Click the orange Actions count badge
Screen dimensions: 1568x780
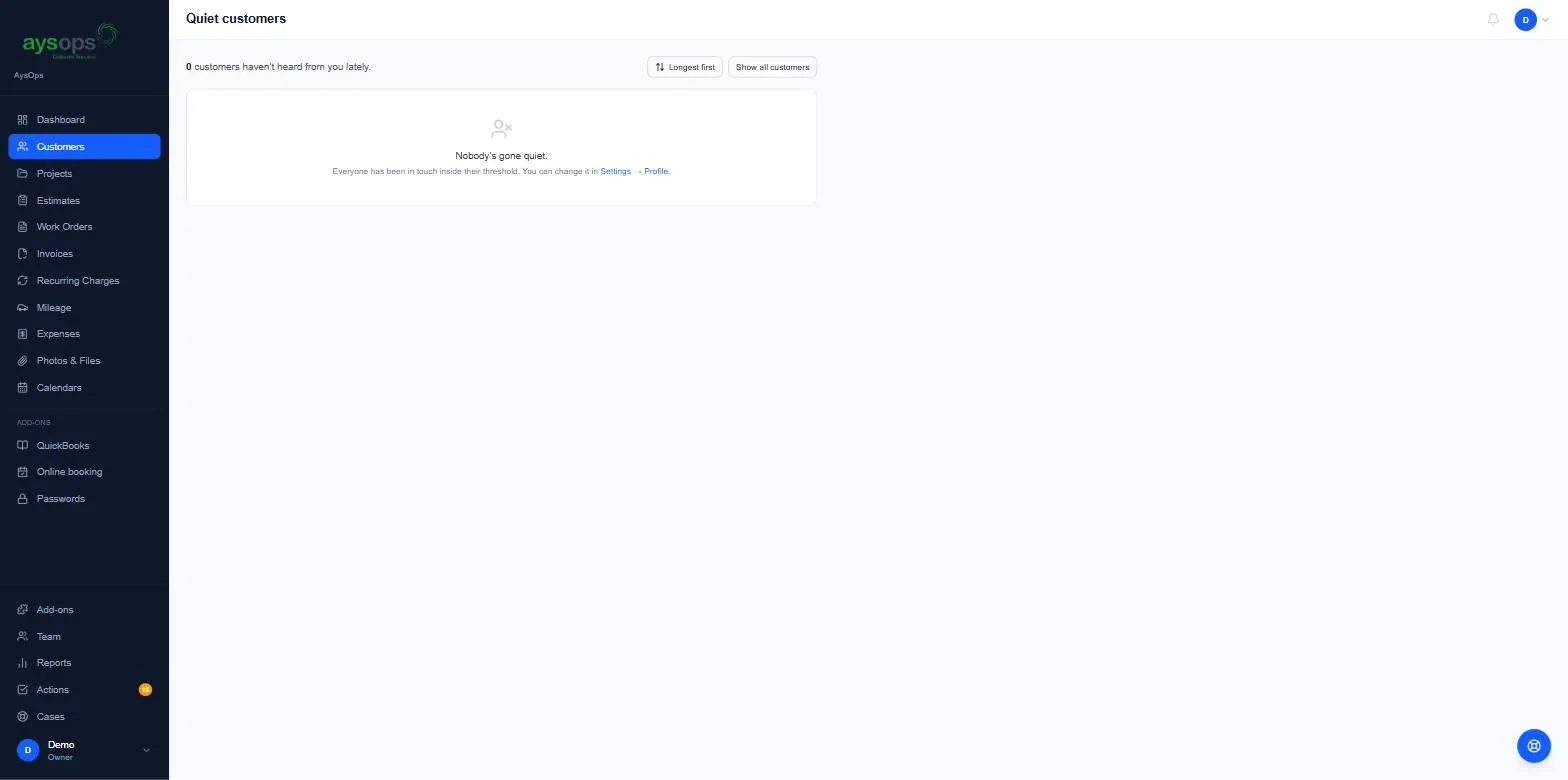(145, 690)
